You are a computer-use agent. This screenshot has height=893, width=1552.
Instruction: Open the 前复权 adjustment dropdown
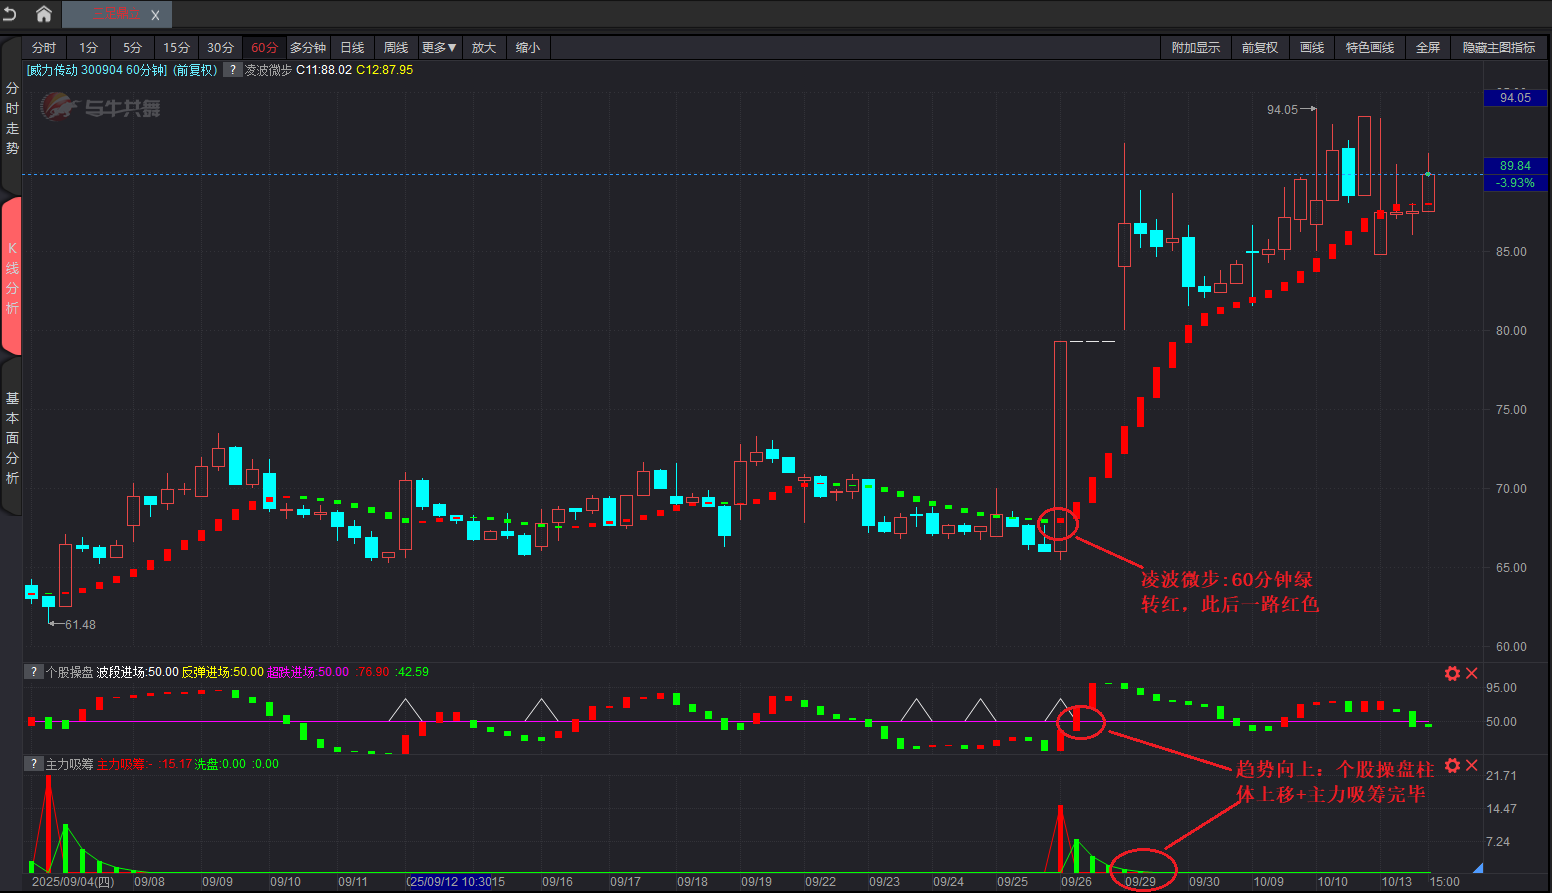[1260, 48]
